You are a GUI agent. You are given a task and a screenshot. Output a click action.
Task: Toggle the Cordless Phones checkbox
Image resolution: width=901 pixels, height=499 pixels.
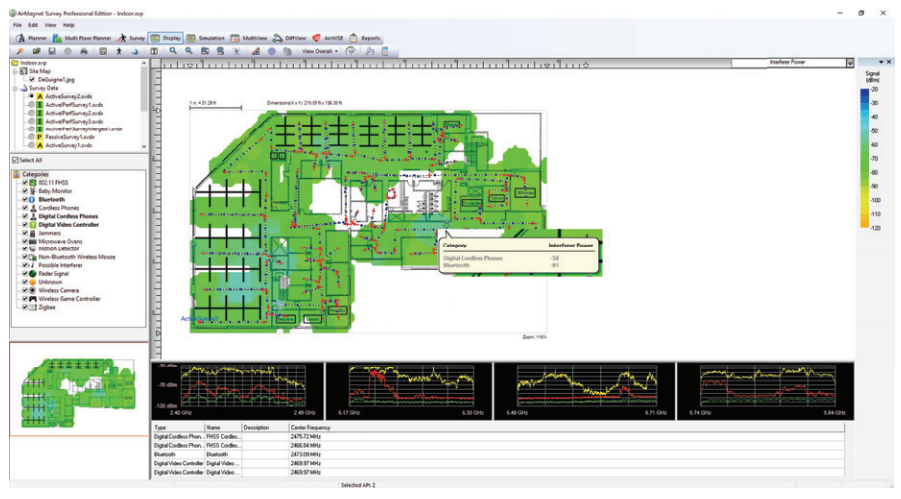tap(25, 208)
